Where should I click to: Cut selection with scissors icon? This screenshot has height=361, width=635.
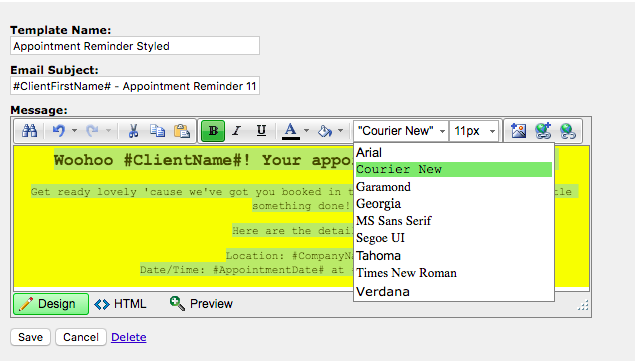click(x=133, y=131)
